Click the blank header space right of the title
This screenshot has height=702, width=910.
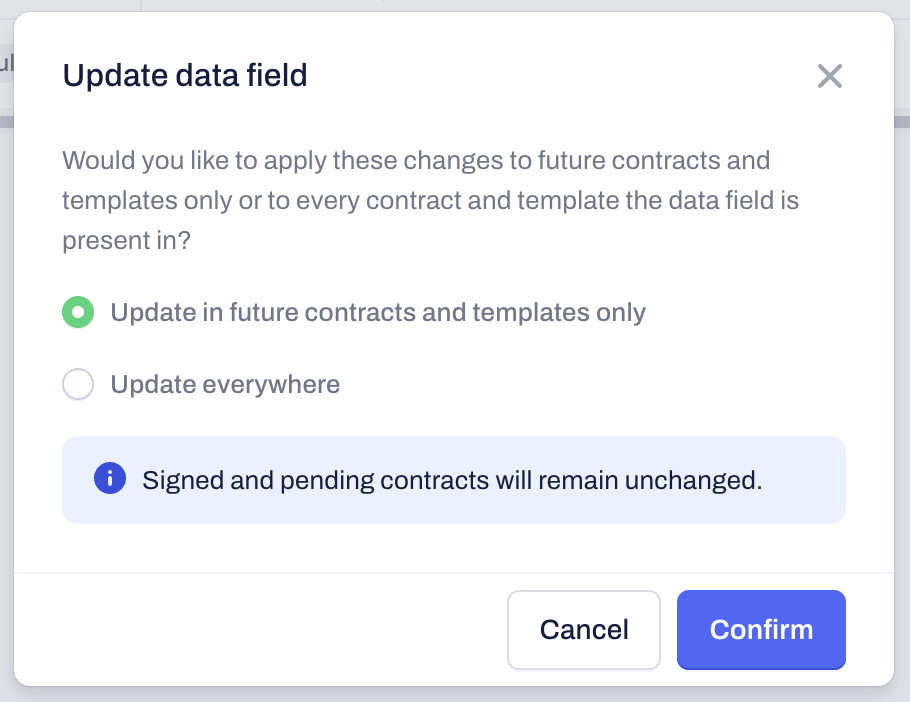tap(560, 75)
